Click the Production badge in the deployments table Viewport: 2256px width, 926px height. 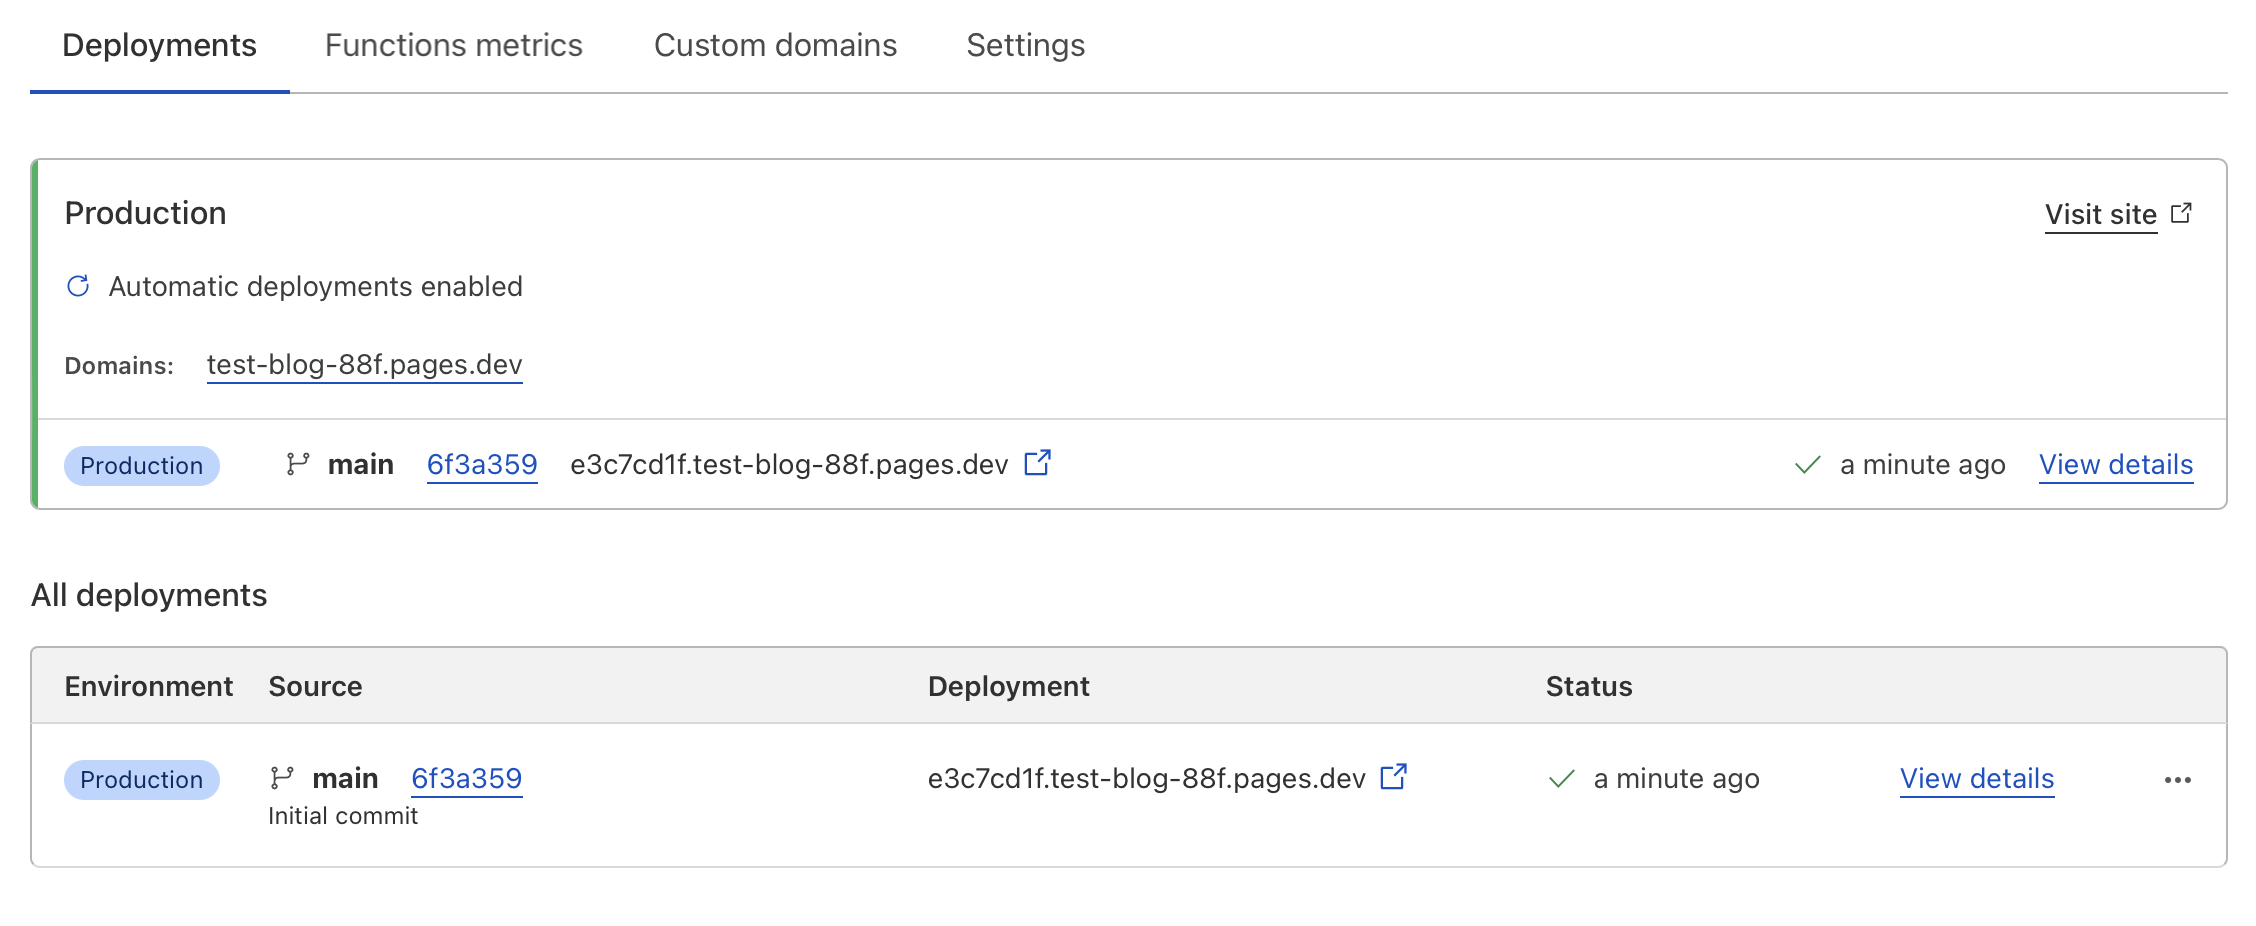(141, 779)
